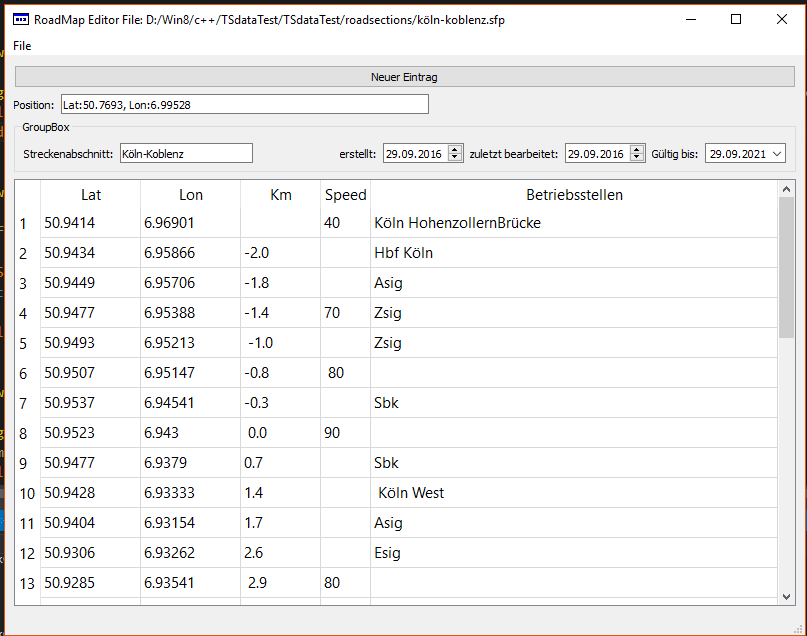This screenshot has height=636, width=807.
Task: Click the Position text field
Action: (x=243, y=104)
